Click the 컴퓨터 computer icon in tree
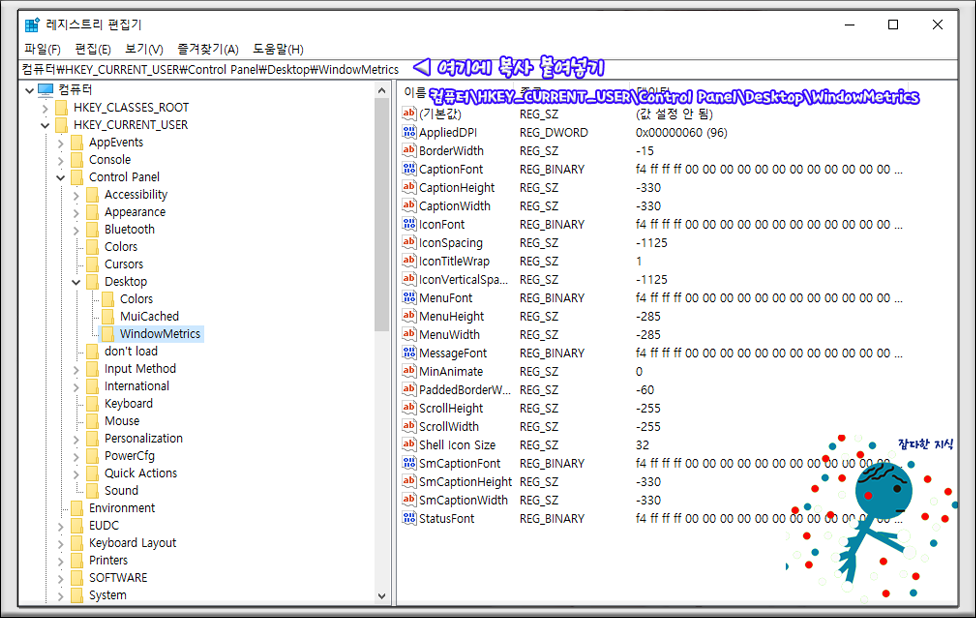The image size is (976, 618). coord(45,90)
